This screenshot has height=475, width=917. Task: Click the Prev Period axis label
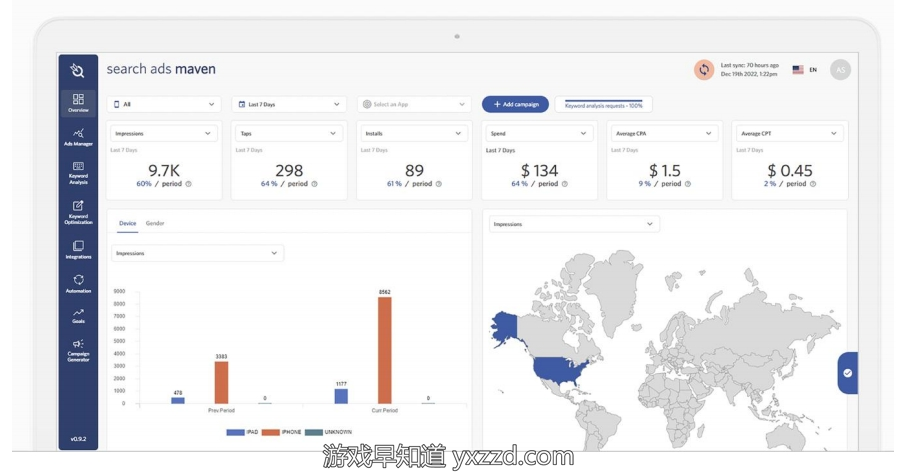[221, 411]
